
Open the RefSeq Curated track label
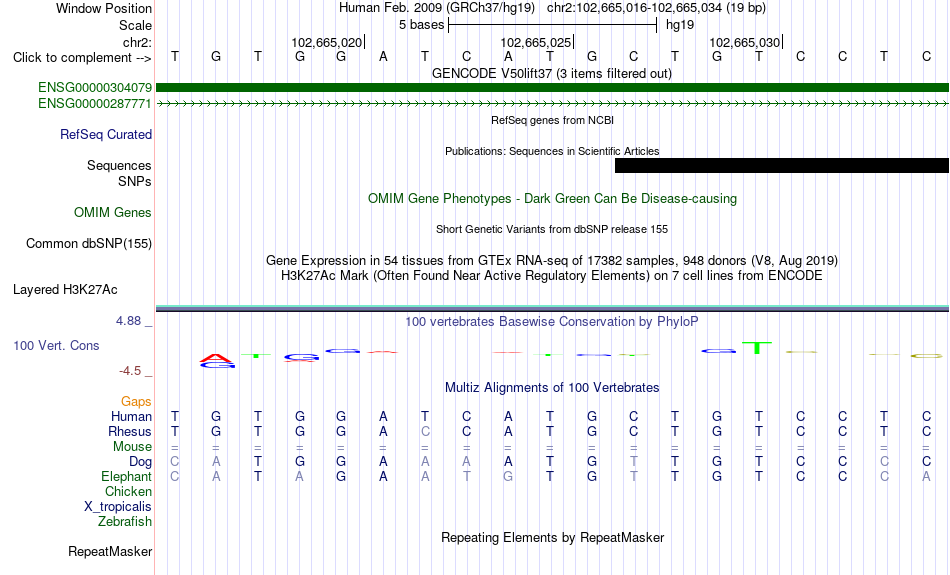tap(106, 135)
